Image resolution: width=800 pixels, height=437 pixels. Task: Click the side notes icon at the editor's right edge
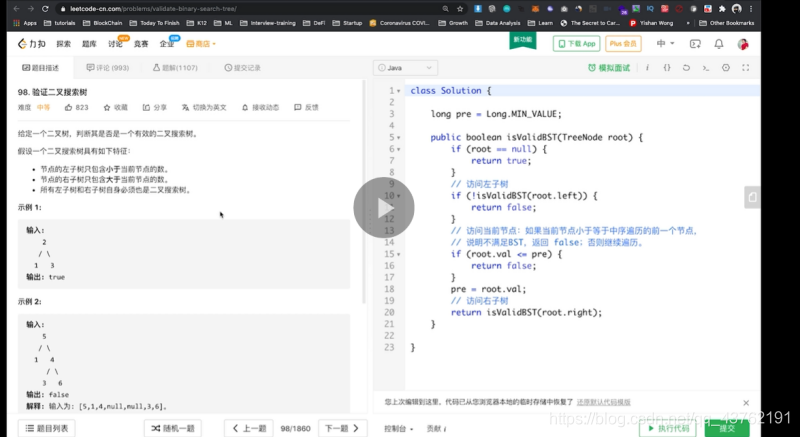(752, 197)
